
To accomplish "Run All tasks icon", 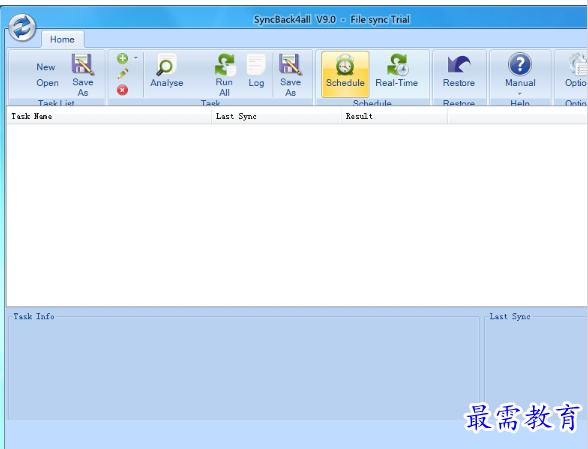I will [x=225, y=65].
